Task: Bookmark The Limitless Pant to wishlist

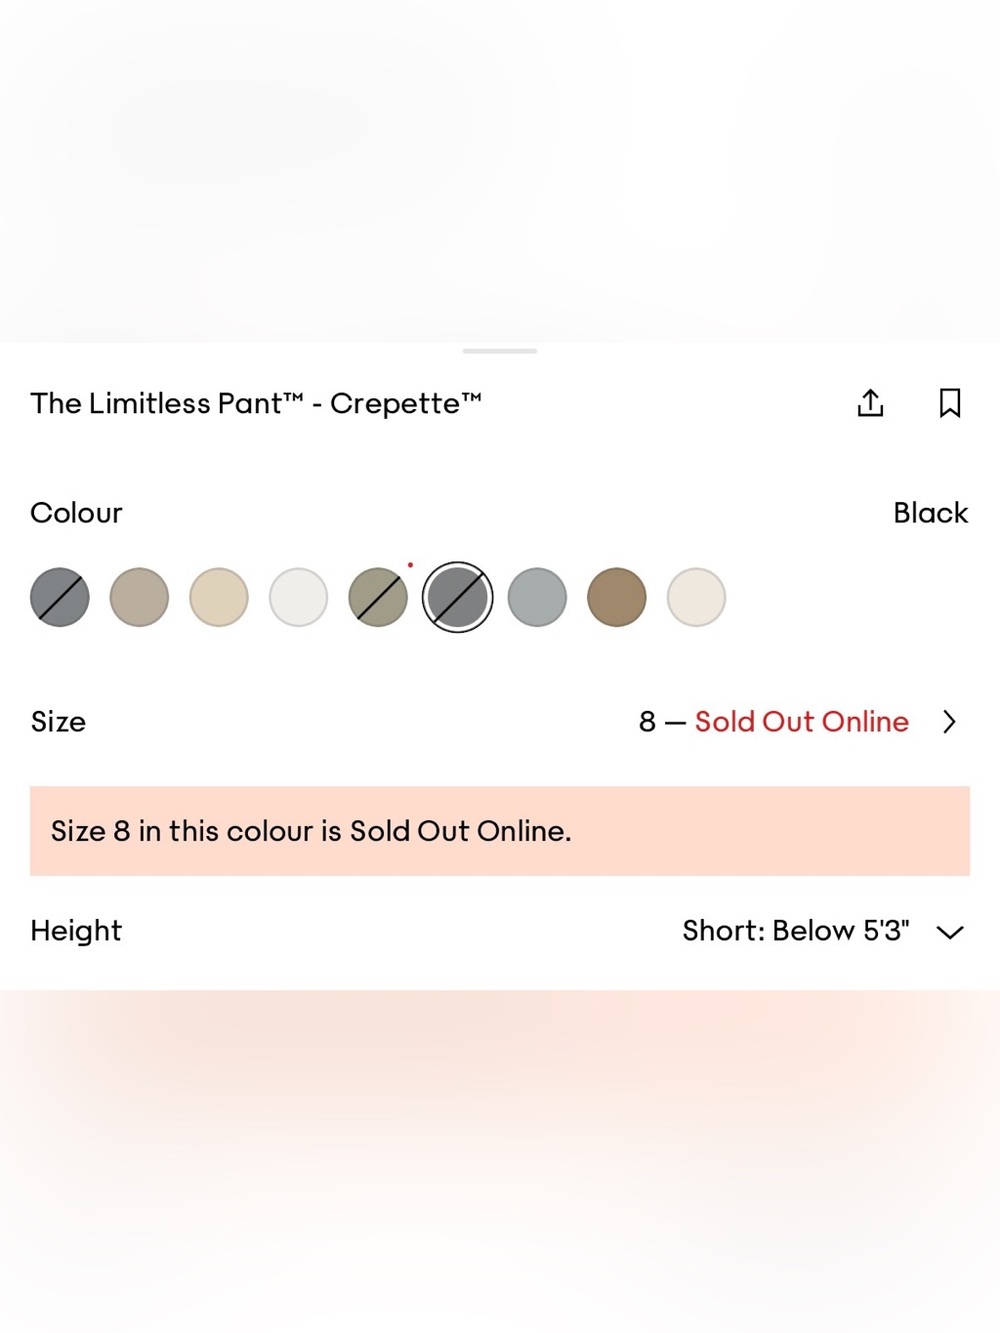Action: tap(950, 403)
